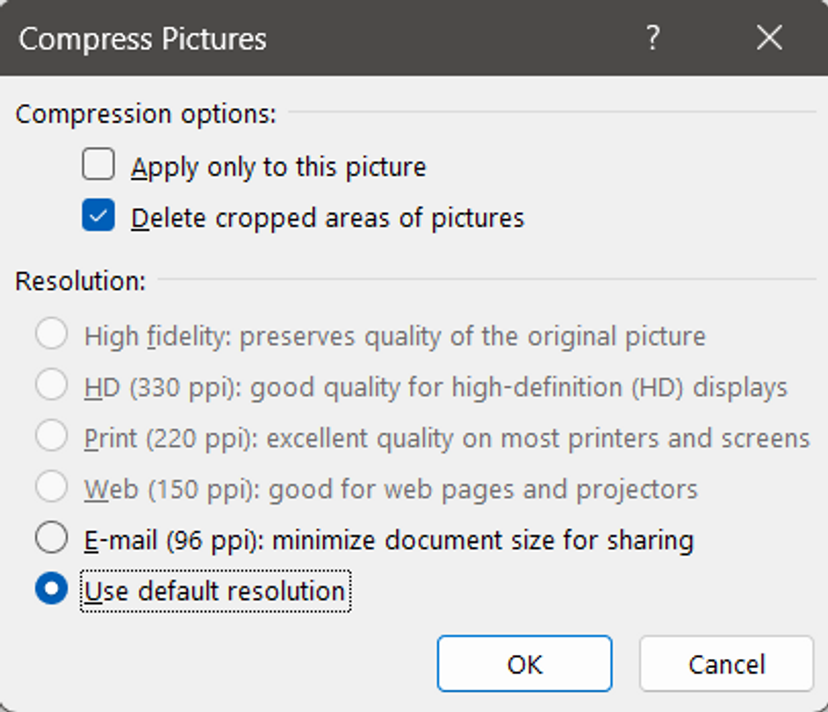828x712 pixels.
Task: Select E-mail 96 ppi for smaller size
Action: [x=51, y=537]
